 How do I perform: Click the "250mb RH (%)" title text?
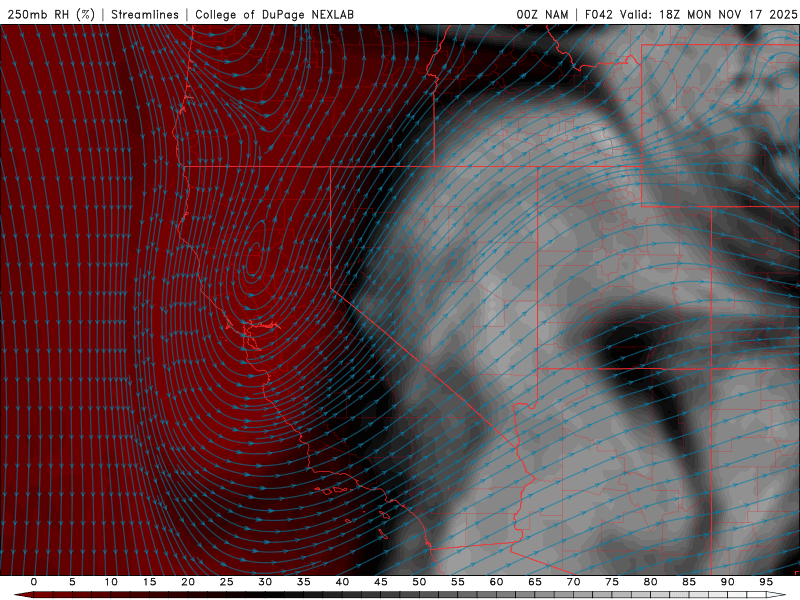51,14
